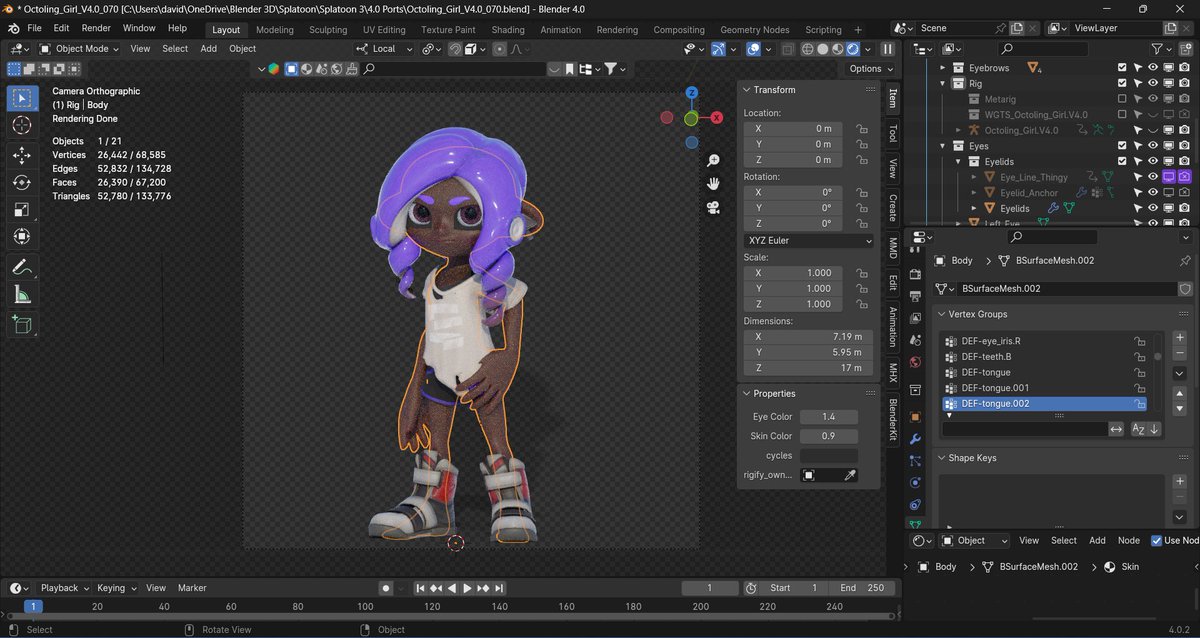Click the current frame marker on timeline
Screen dimensions: 1200x638
point(32,606)
